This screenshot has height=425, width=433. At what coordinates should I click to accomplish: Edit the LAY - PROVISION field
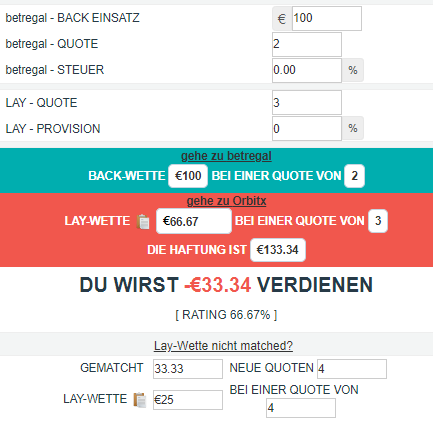307,129
